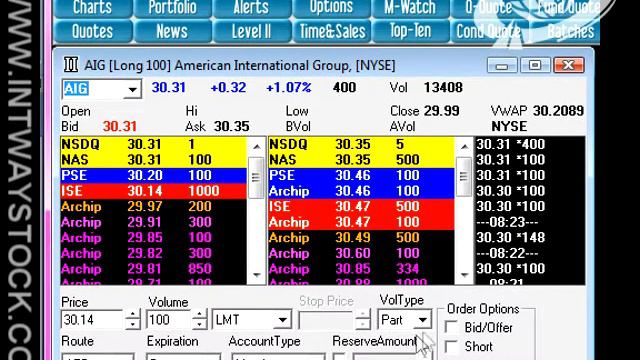Click the Top-Ten button
The image size is (640, 360).
click(x=410, y=31)
